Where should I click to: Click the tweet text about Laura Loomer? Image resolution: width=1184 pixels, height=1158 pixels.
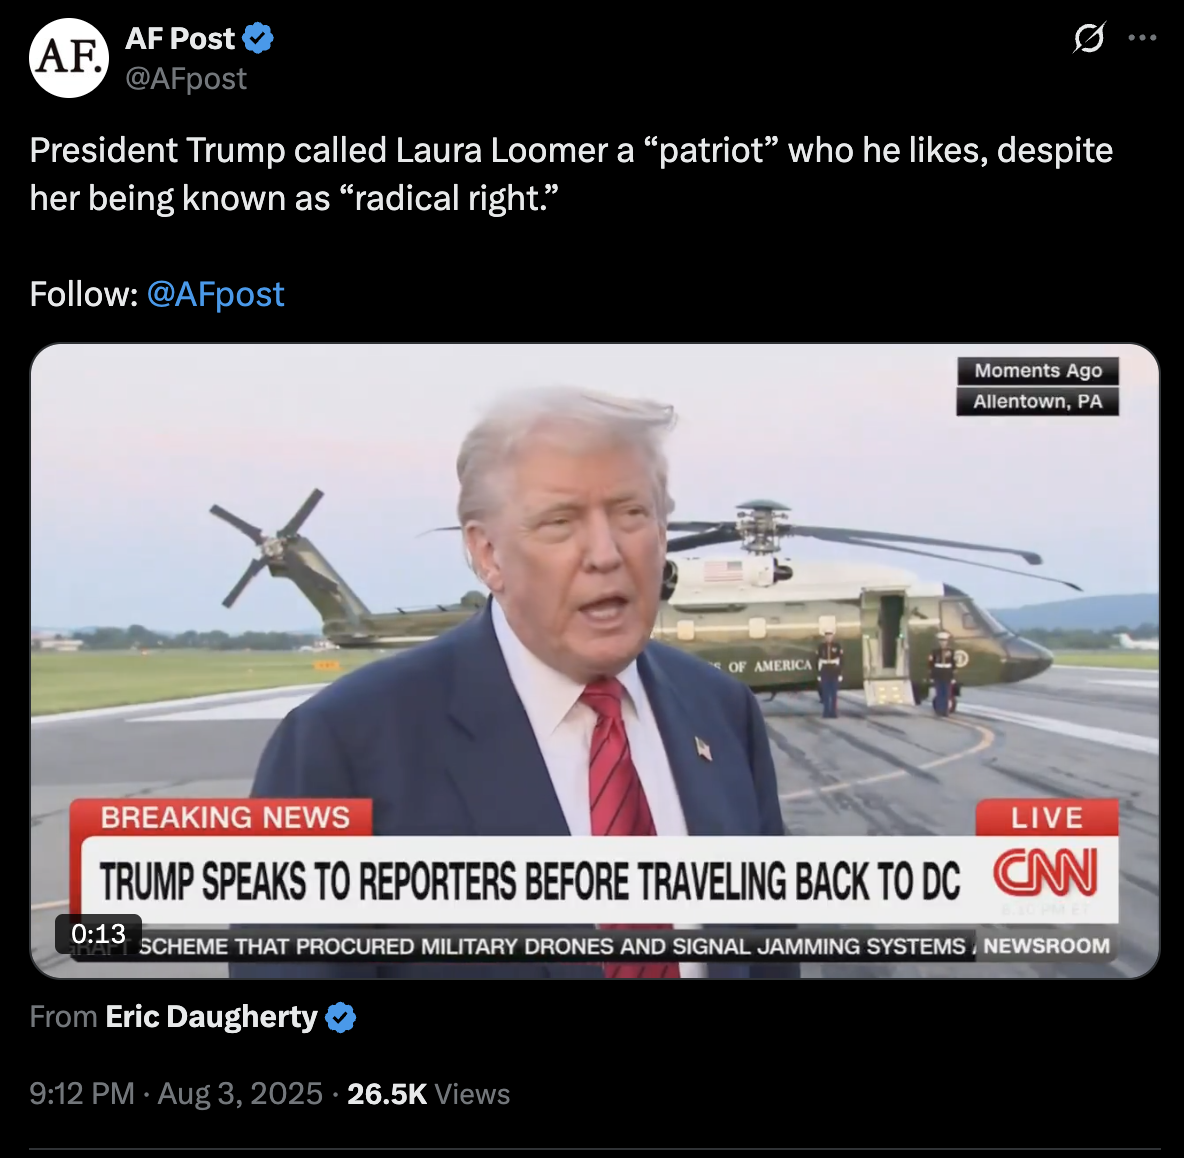(571, 174)
